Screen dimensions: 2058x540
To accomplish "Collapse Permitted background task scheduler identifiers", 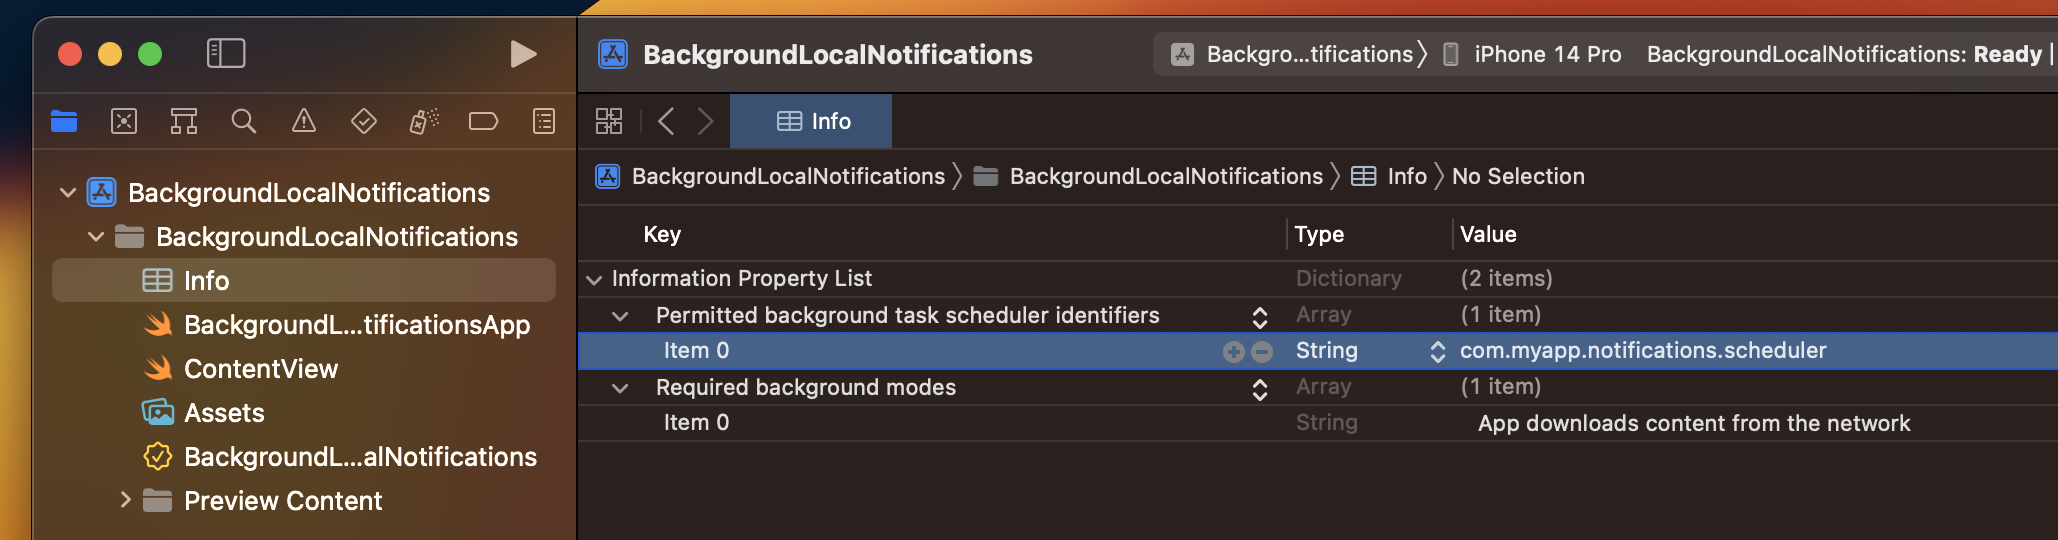I will tap(620, 316).
